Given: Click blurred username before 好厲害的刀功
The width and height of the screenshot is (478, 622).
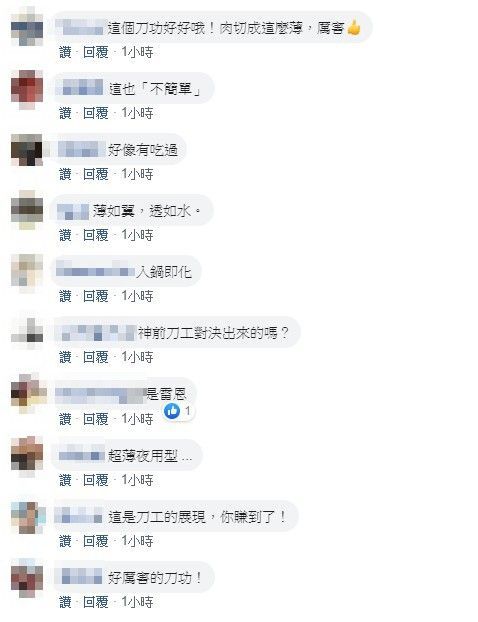Looking at the screenshot, I should (x=81, y=576).
